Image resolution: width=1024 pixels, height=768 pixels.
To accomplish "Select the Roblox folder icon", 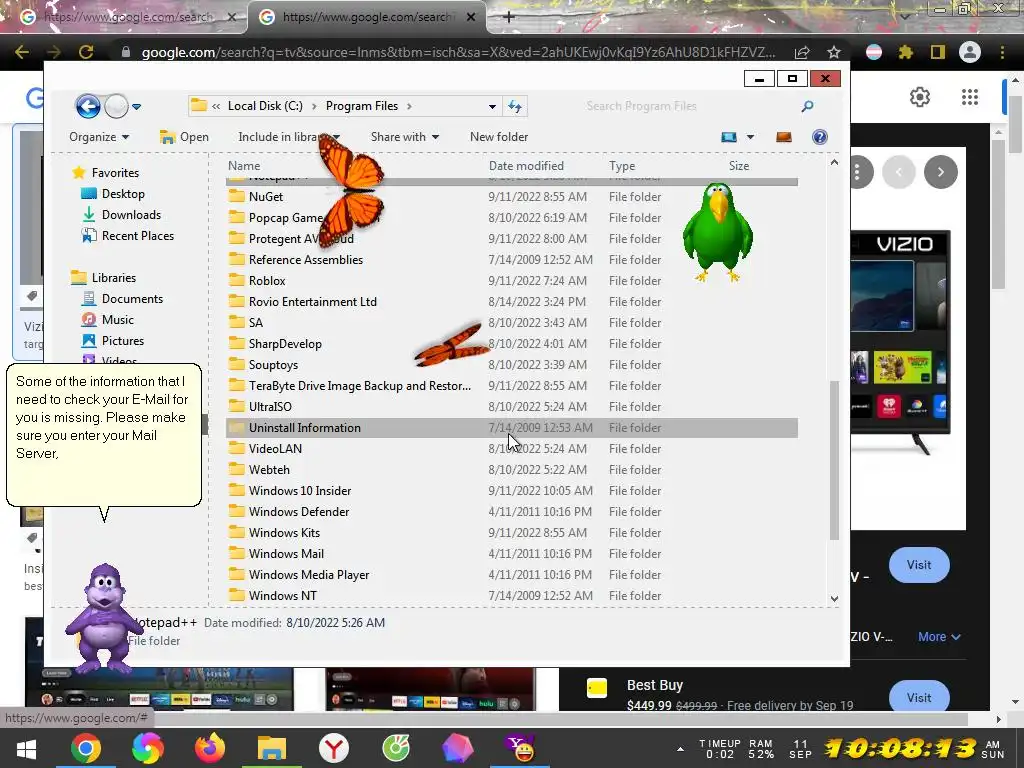I will click(x=236, y=280).
